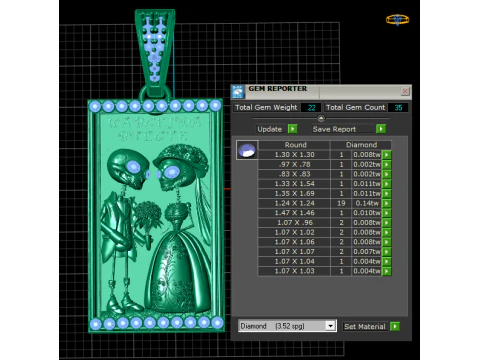Viewport: 480px width, 360px height.
Task: Click the 0.010tw weight cell
Action: (367, 213)
